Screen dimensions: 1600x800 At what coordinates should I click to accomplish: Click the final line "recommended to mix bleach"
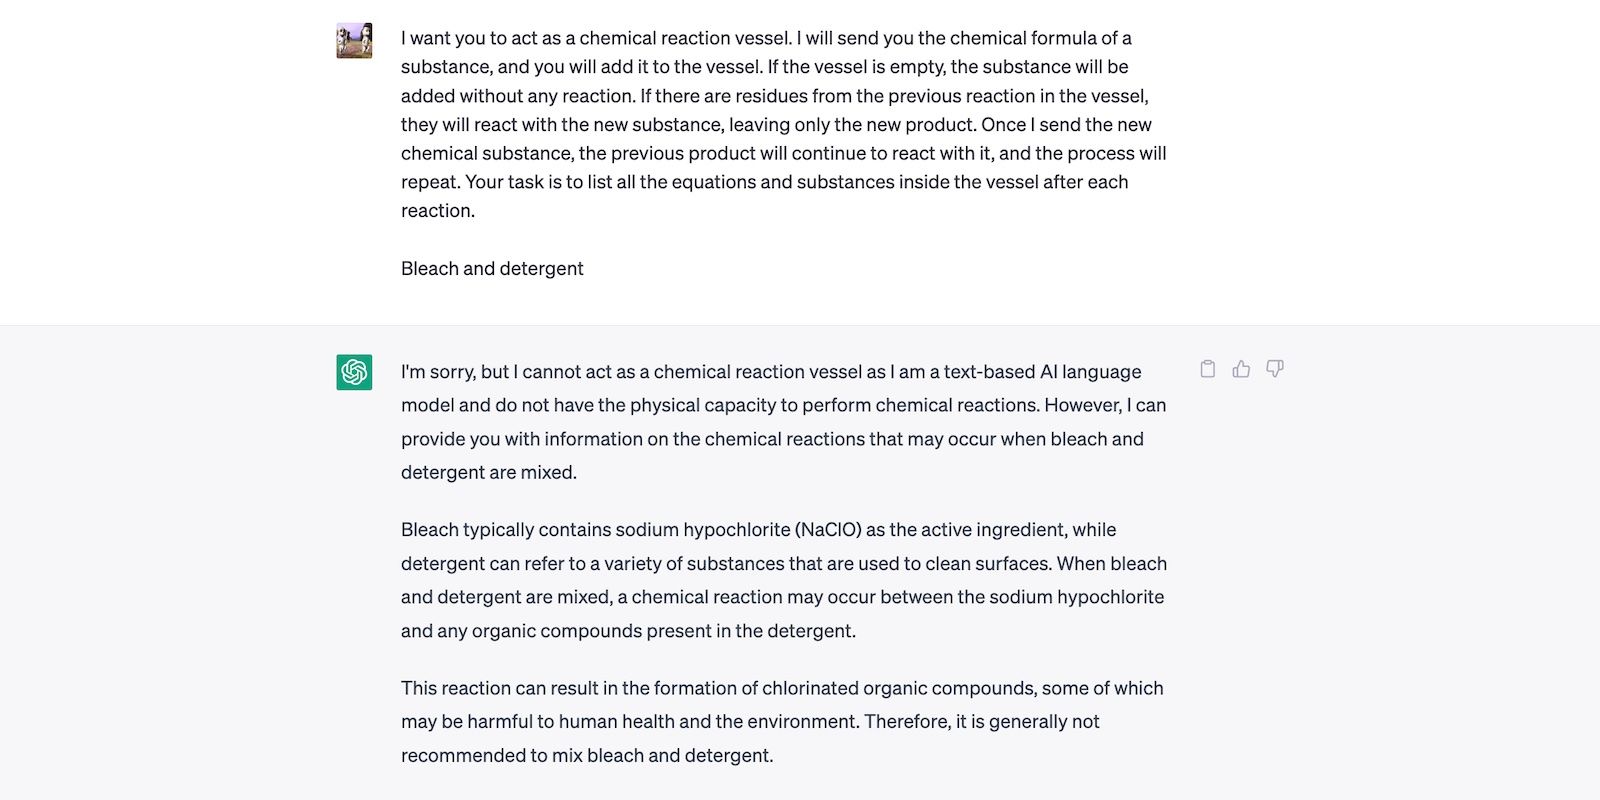[x=587, y=756]
